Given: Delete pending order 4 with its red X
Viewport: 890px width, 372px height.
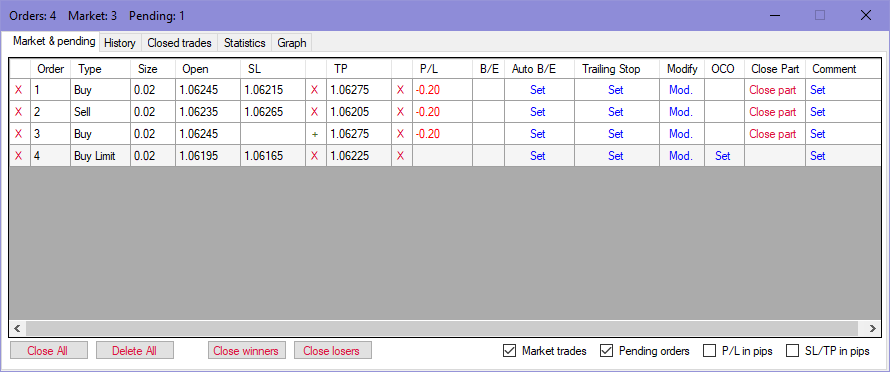Looking at the screenshot, I should (x=19, y=156).
